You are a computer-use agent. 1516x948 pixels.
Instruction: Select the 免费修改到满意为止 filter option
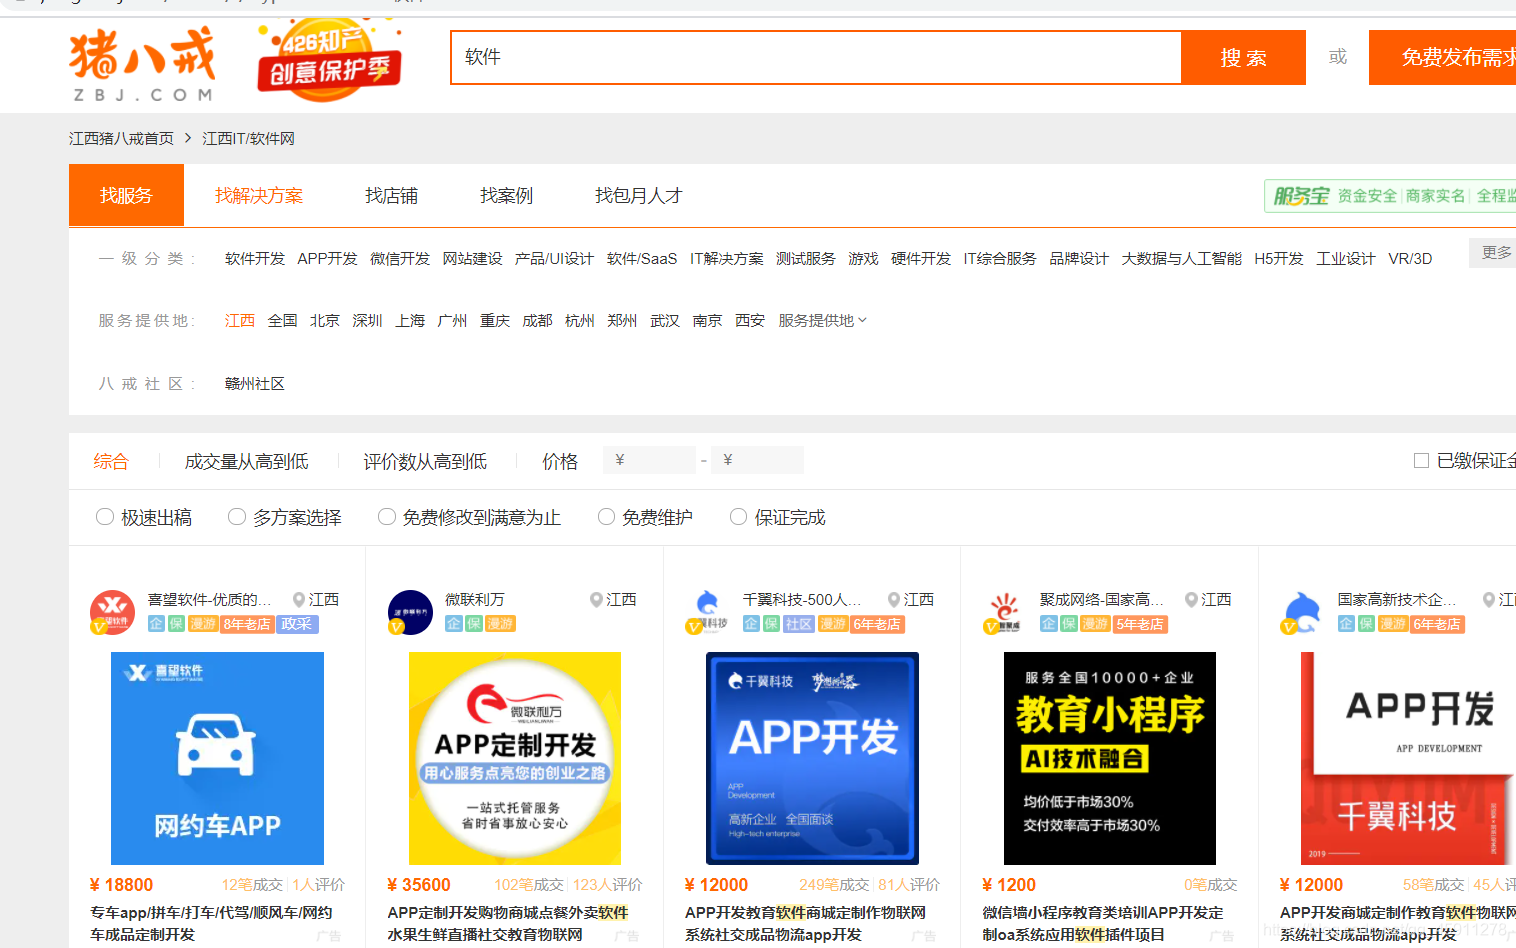click(387, 517)
